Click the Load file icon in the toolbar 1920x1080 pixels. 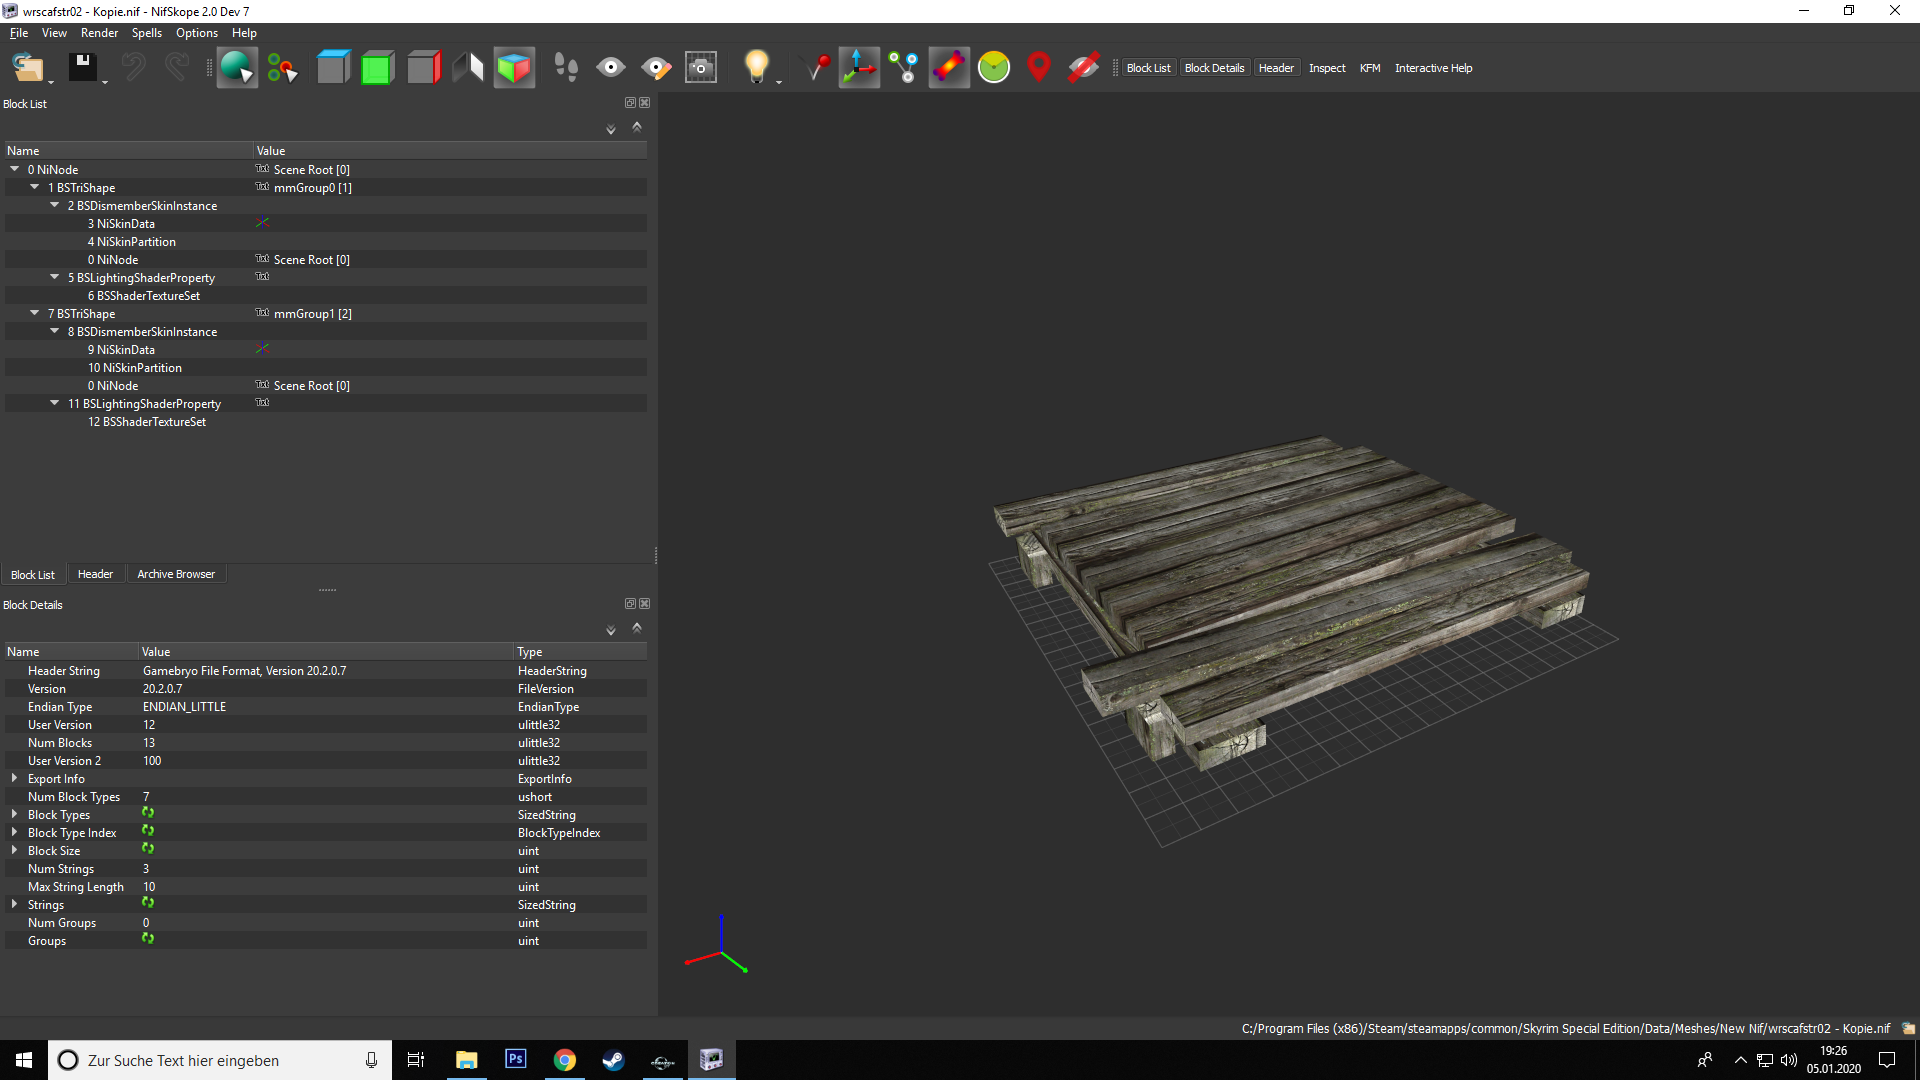click(27, 68)
